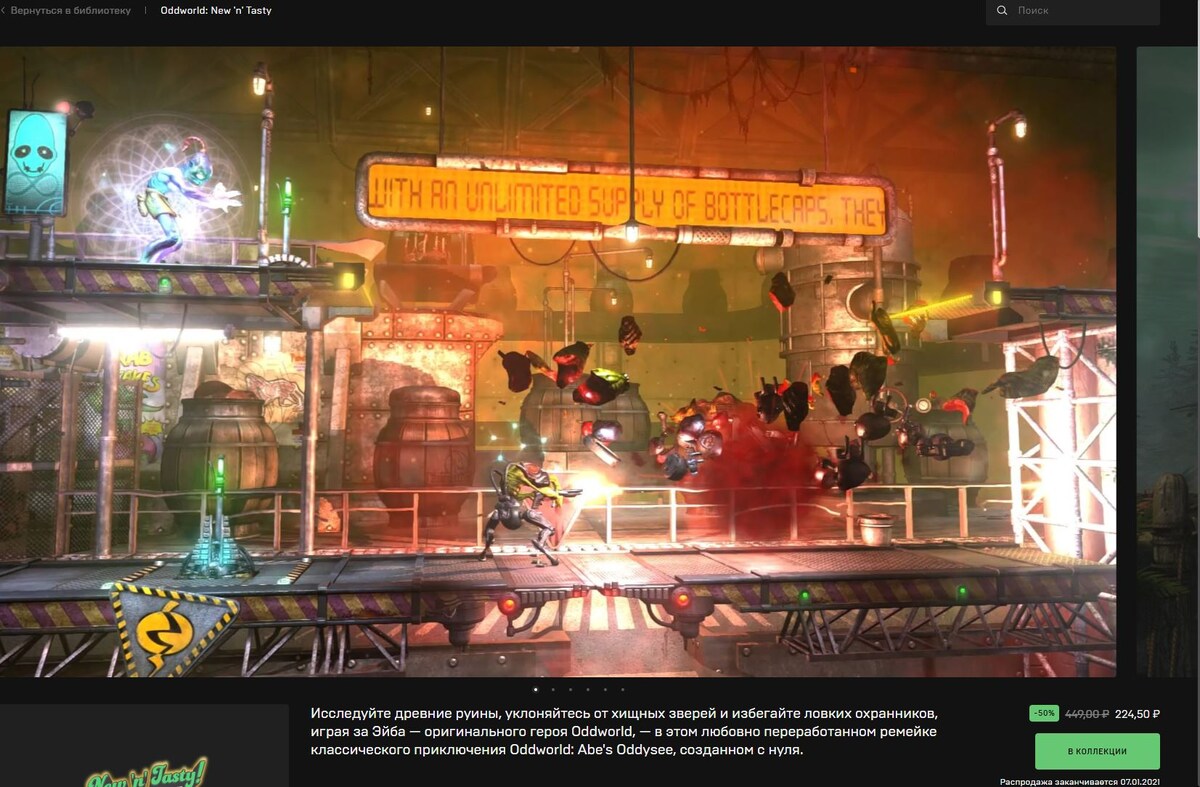Select the third carousel dot

click(570, 689)
